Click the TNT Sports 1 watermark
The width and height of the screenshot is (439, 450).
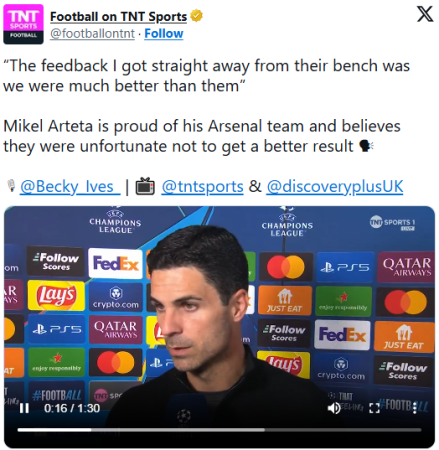tap(392, 223)
